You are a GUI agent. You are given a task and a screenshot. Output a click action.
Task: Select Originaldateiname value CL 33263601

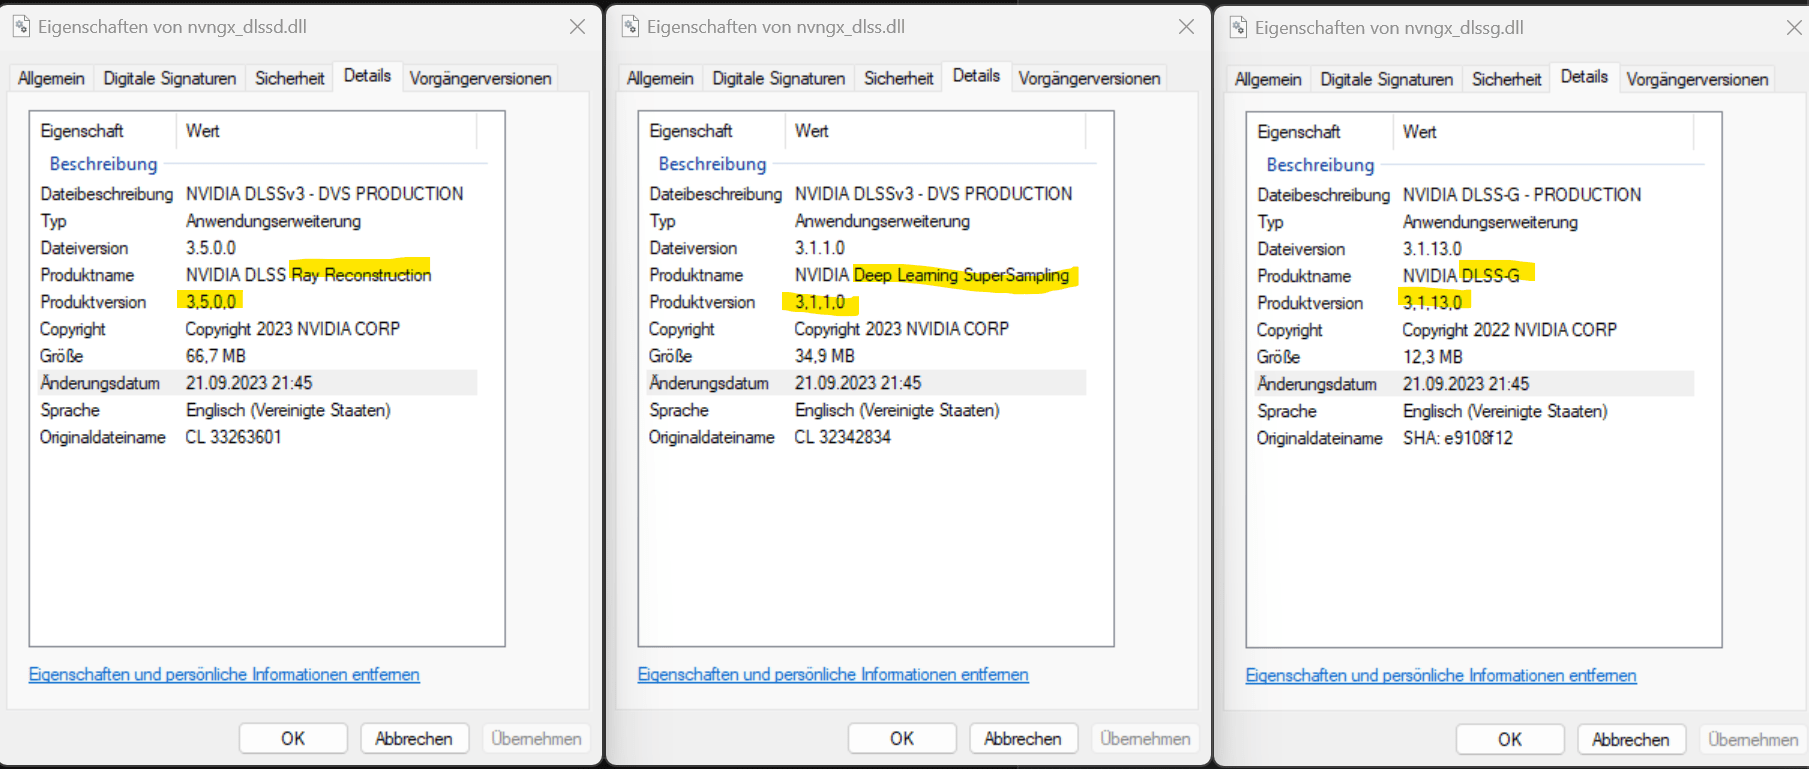233,436
